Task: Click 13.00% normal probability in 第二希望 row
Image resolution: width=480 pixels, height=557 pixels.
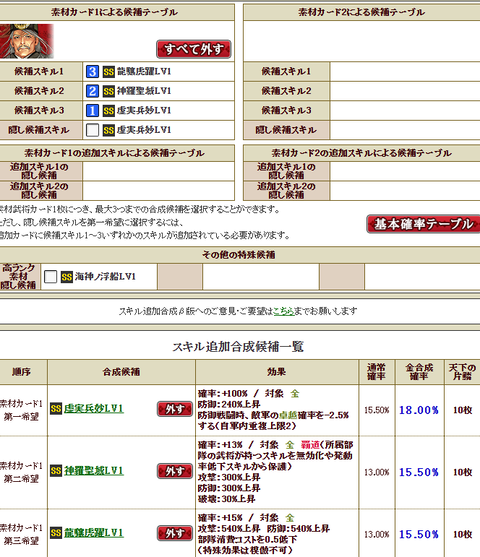Action: (377, 472)
